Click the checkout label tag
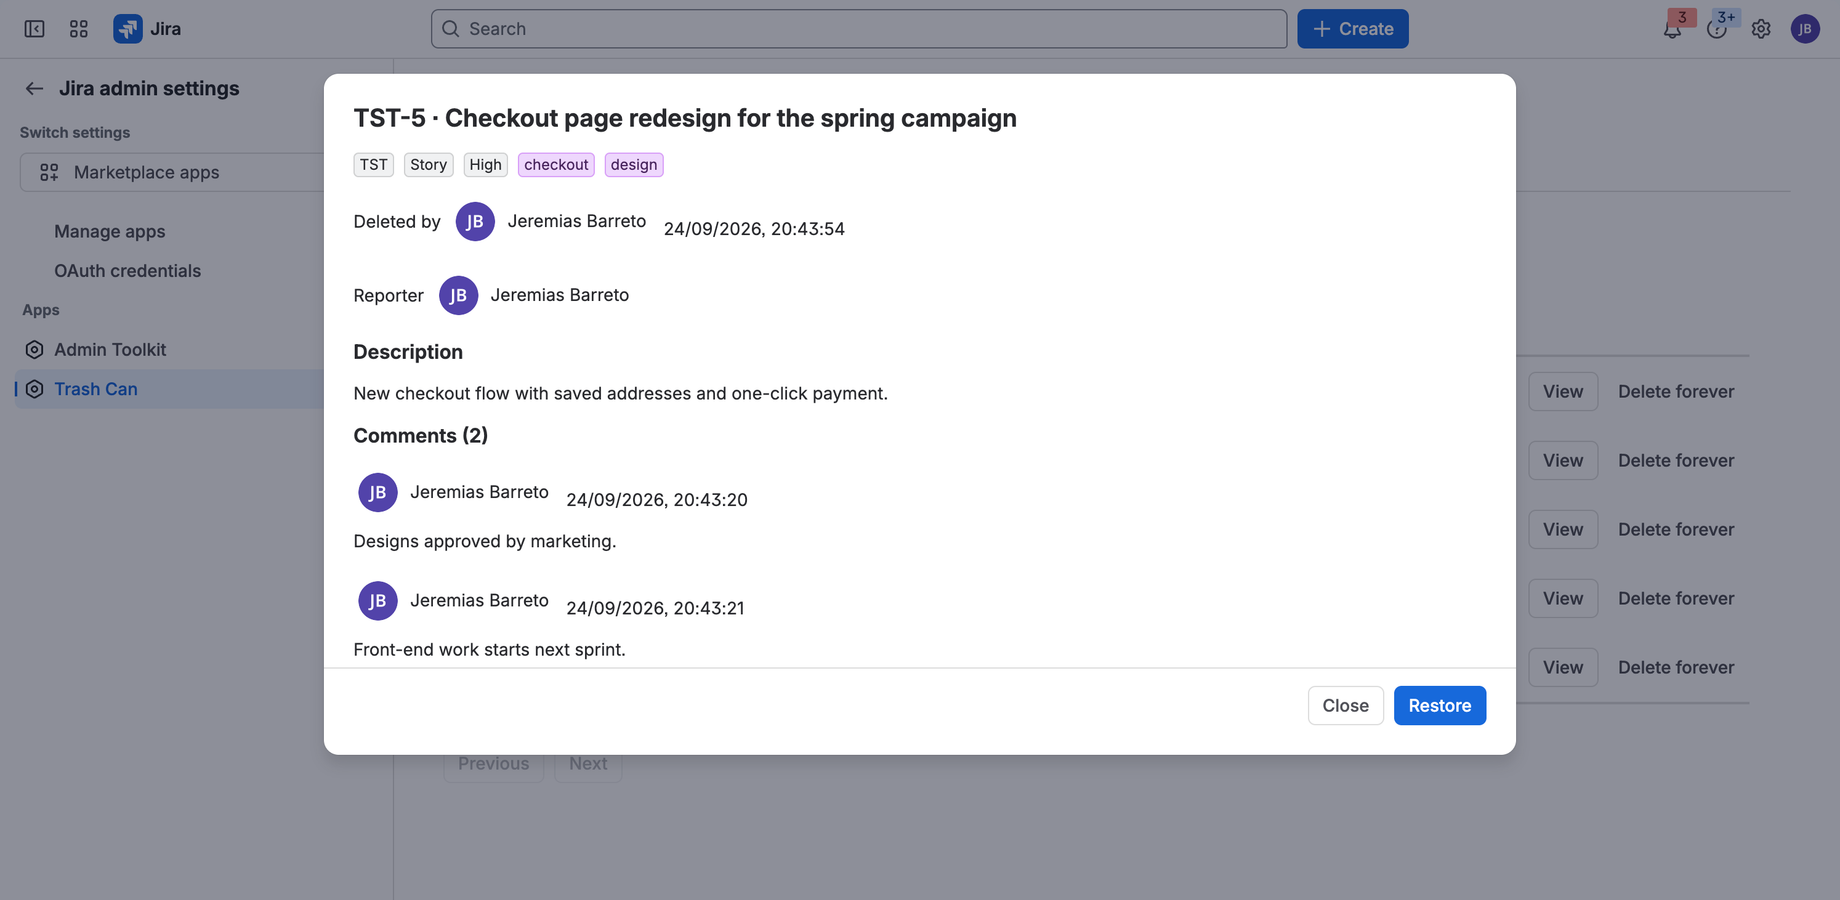 pyautogui.click(x=556, y=165)
